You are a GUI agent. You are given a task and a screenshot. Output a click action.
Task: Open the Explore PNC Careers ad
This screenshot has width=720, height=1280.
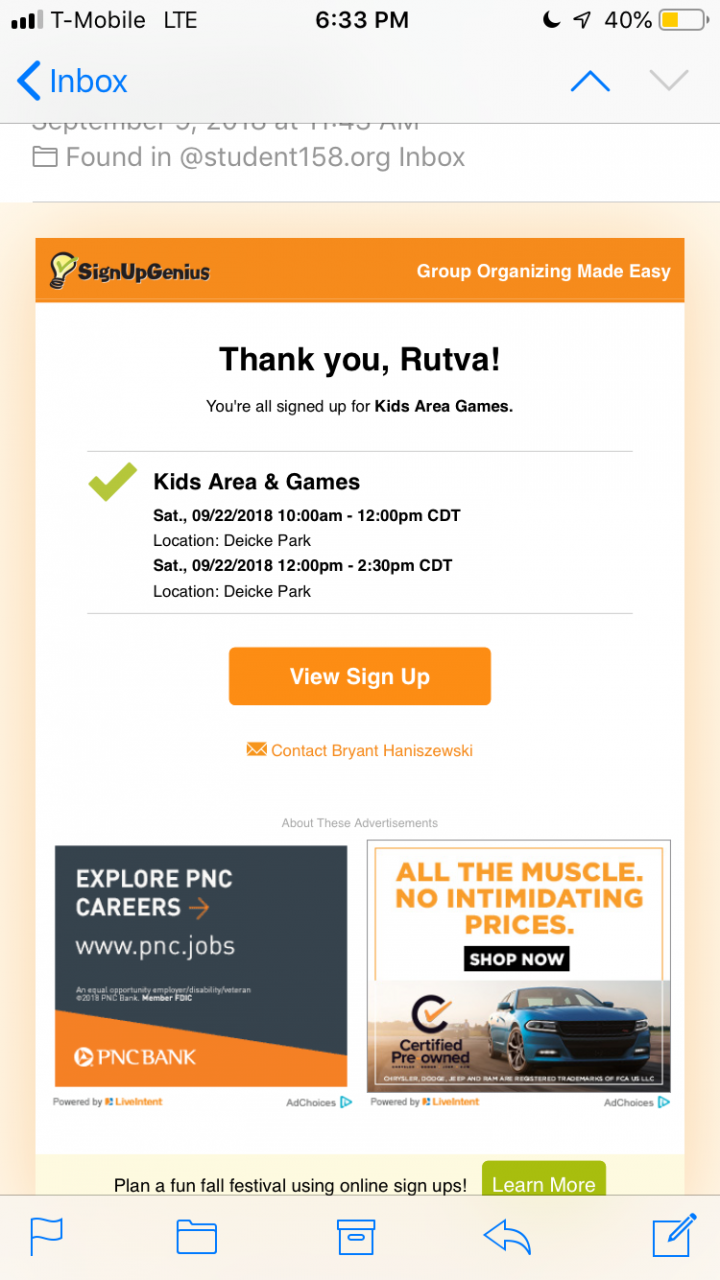[x=201, y=966]
